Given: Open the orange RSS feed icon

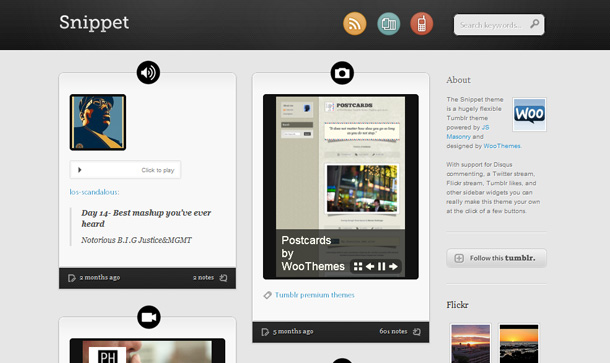Looking at the screenshot, I should [x=354, y=24].
